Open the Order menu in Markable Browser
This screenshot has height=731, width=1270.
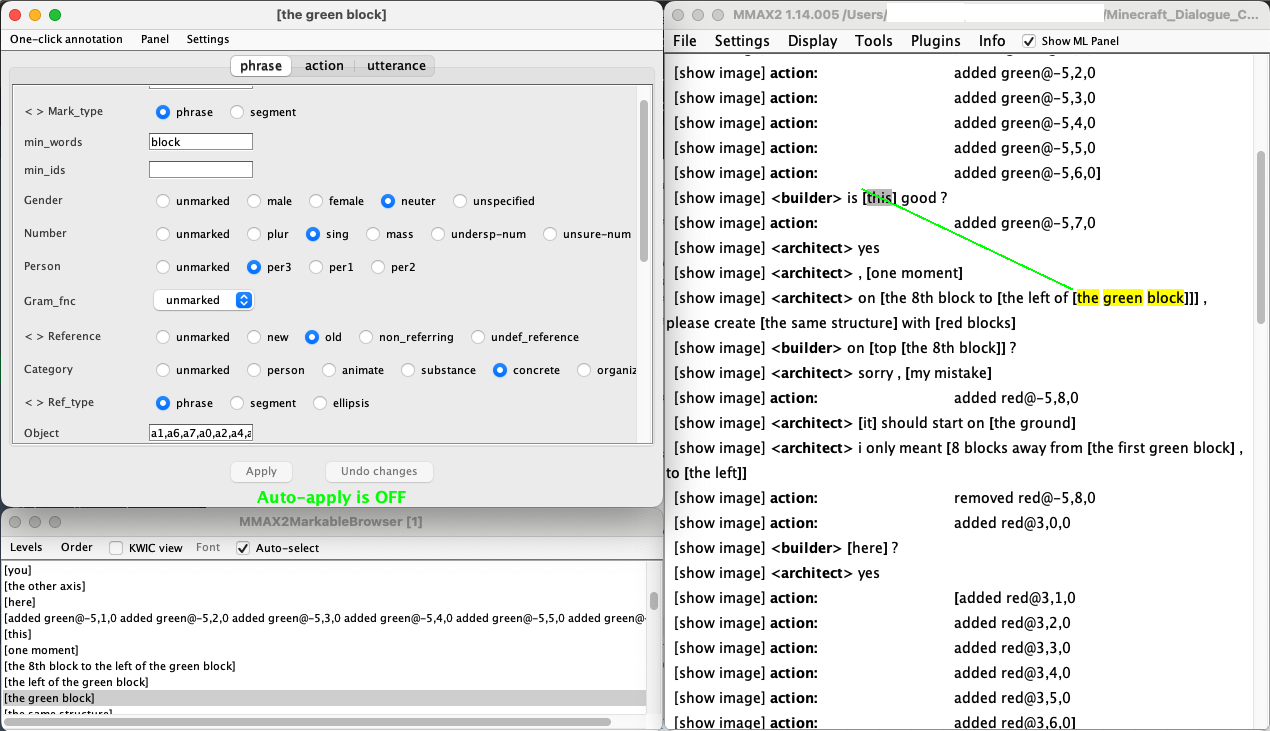pos(77,547)
